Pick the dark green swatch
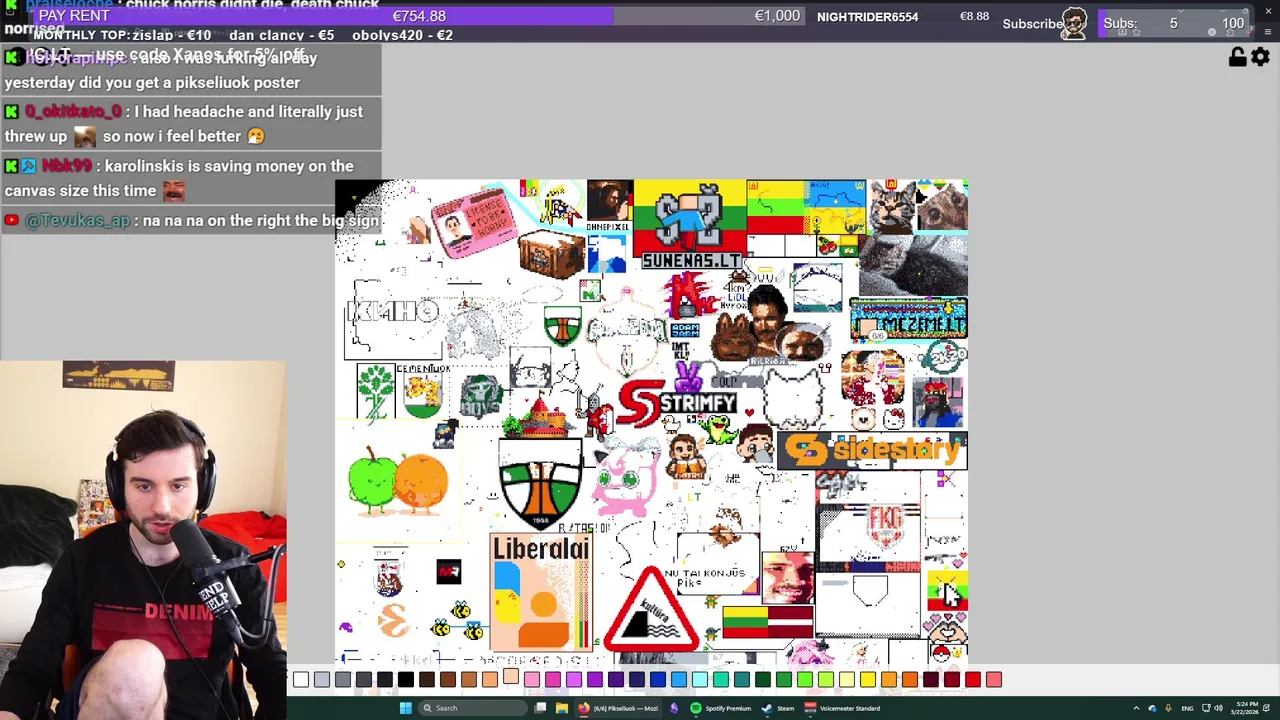 click(x=763, y=680)
